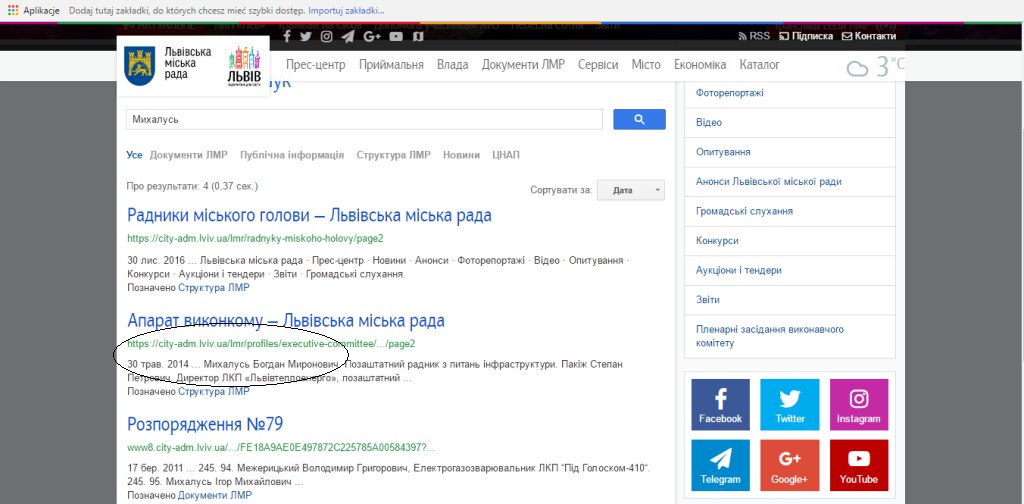Open the Twitter icon in the top header
Screen dimensions: 1024x504
tap(306, 37)
